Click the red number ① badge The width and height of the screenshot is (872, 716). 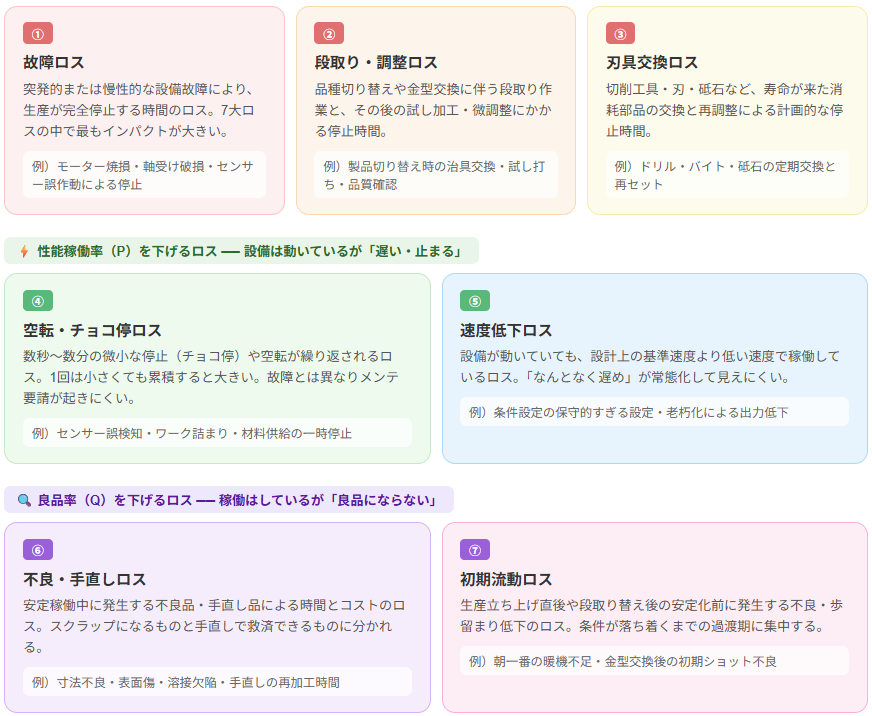coord(38,33)
